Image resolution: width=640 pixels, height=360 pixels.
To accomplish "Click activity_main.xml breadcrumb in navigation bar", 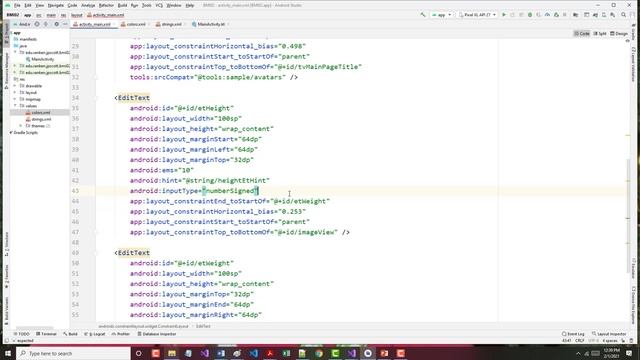I will pyautogui.click(x=105, y=15).
